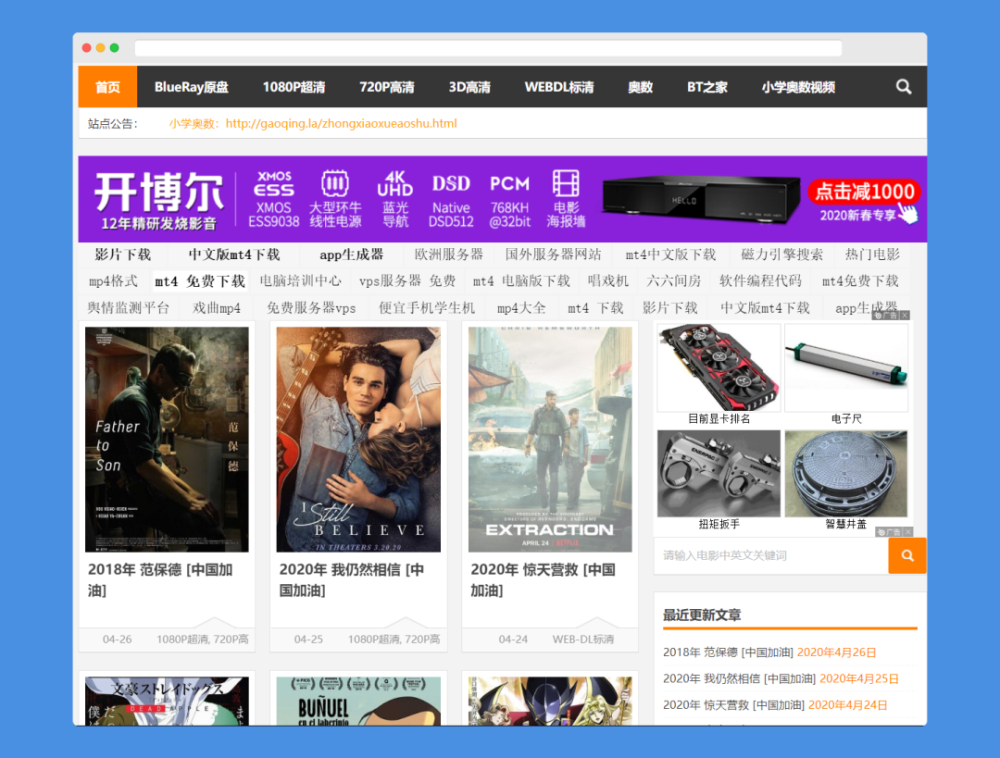Click the 唱戏机 ad link
The image size is (1000, 758).
pyautogui.click(x=608, y=281)
